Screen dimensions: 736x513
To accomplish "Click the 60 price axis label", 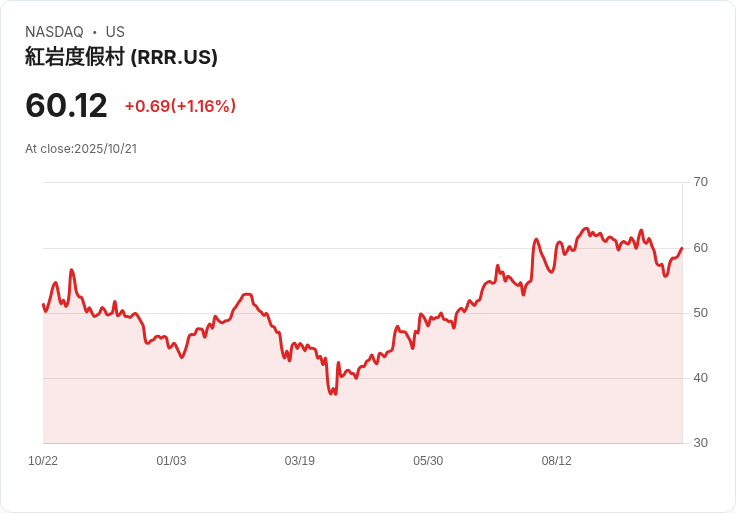I will (700, 248).
